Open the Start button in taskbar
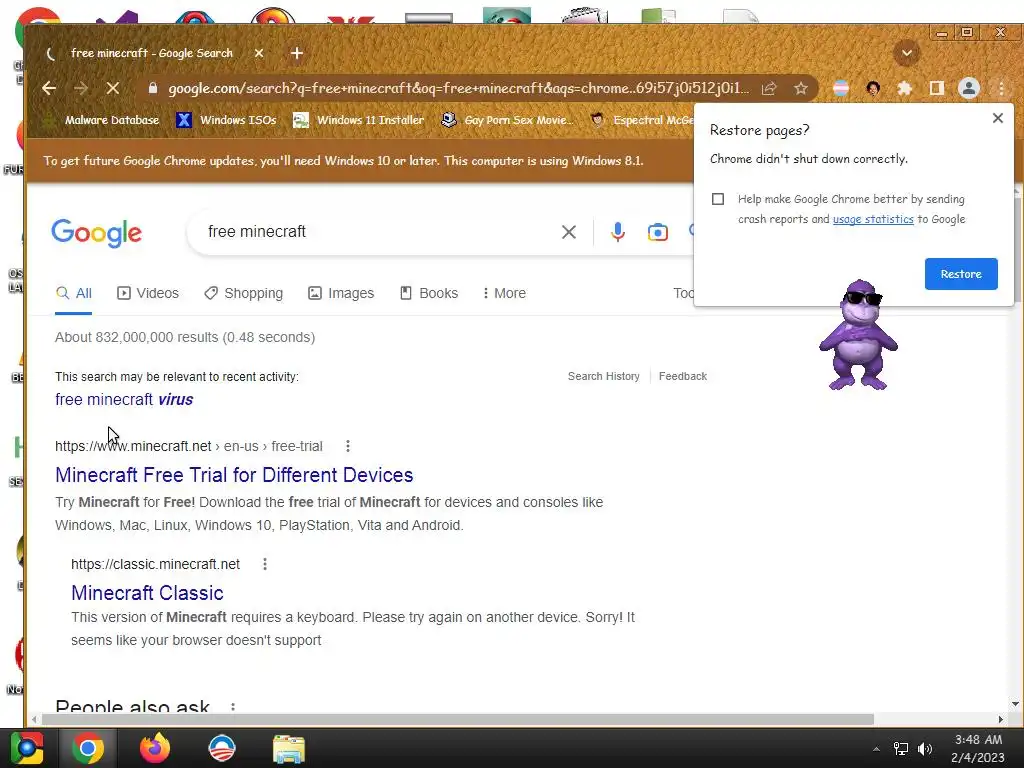The width and height of the screenshot is (1024, 768). pos(27,748)
